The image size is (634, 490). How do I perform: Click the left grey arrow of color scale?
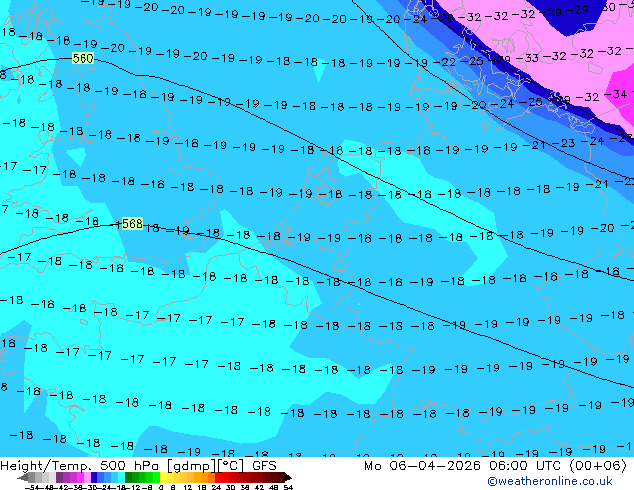[22, 478]
